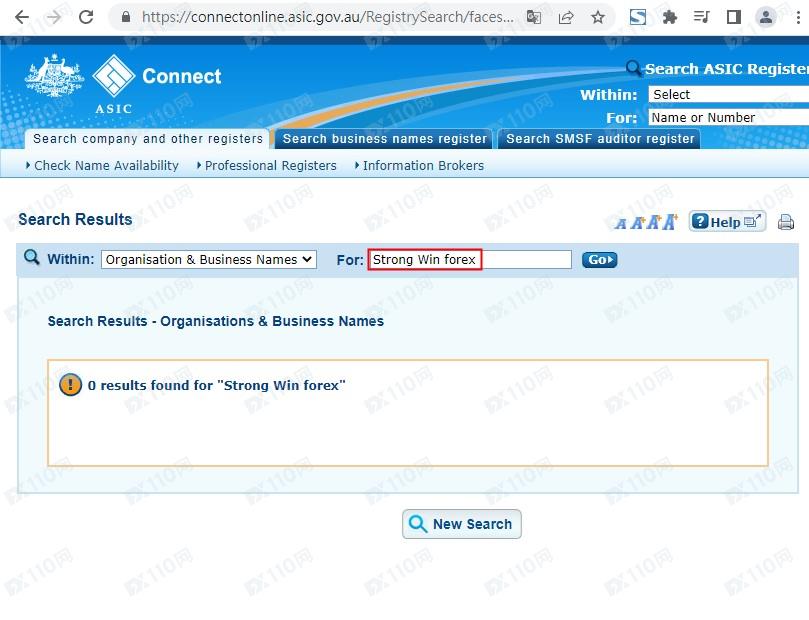Open the Search SMSF auditor register tab
809x620 pixels.
point(599,139)
